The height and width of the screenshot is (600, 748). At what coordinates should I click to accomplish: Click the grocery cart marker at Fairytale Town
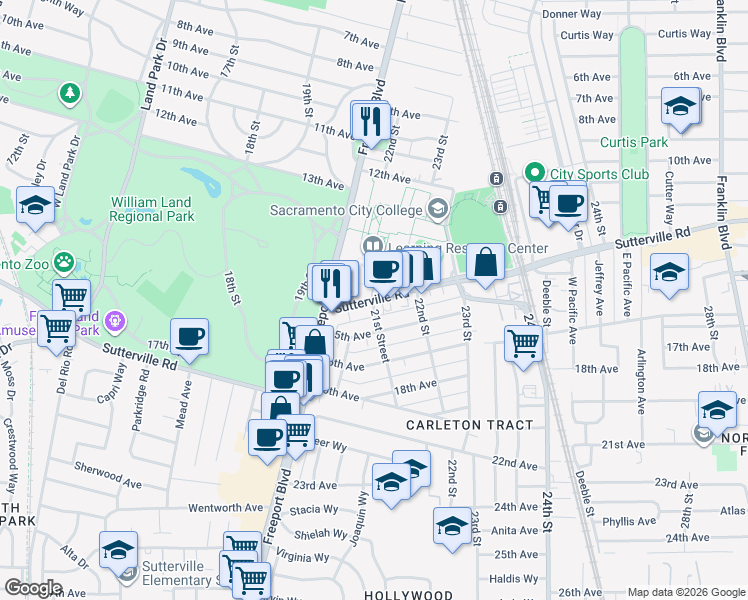[56, 330]
